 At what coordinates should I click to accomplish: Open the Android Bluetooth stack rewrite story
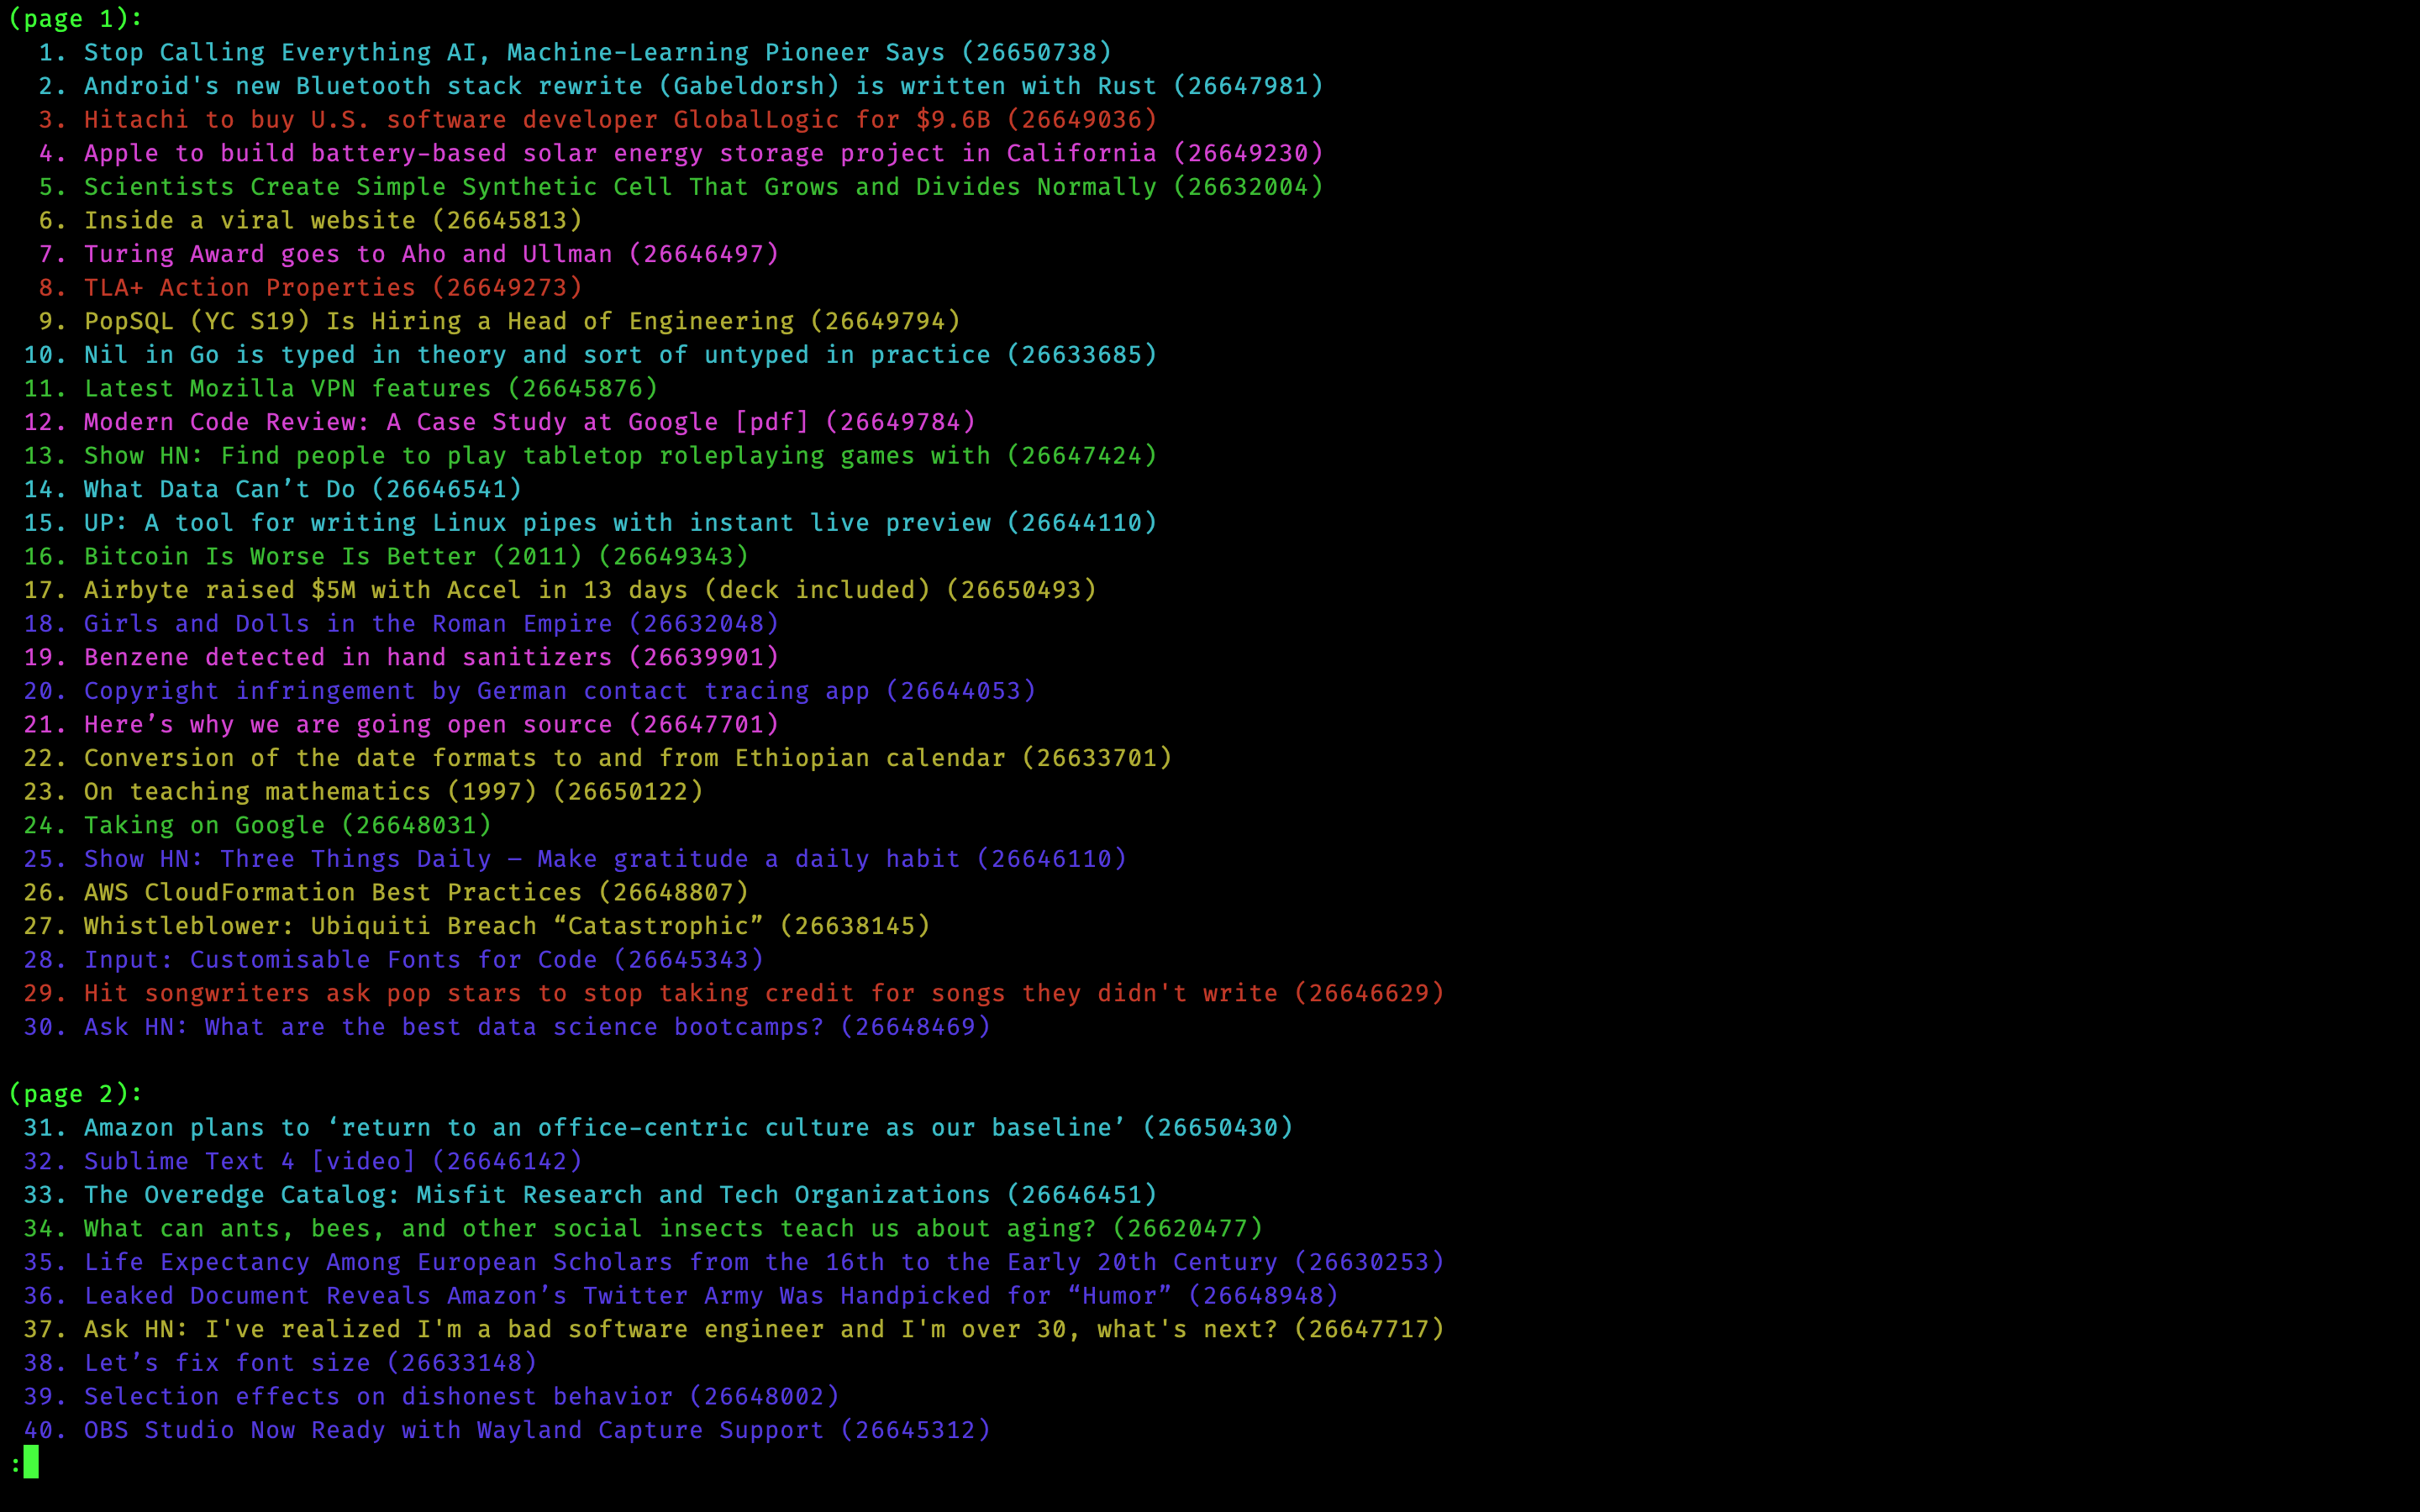pos(620,86)
